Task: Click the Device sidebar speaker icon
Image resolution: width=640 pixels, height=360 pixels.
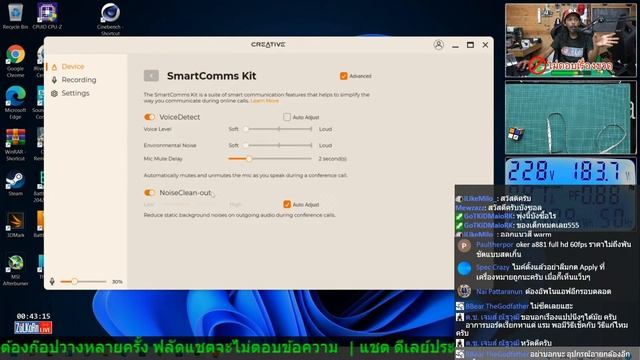Action: [x=54, y=67]
